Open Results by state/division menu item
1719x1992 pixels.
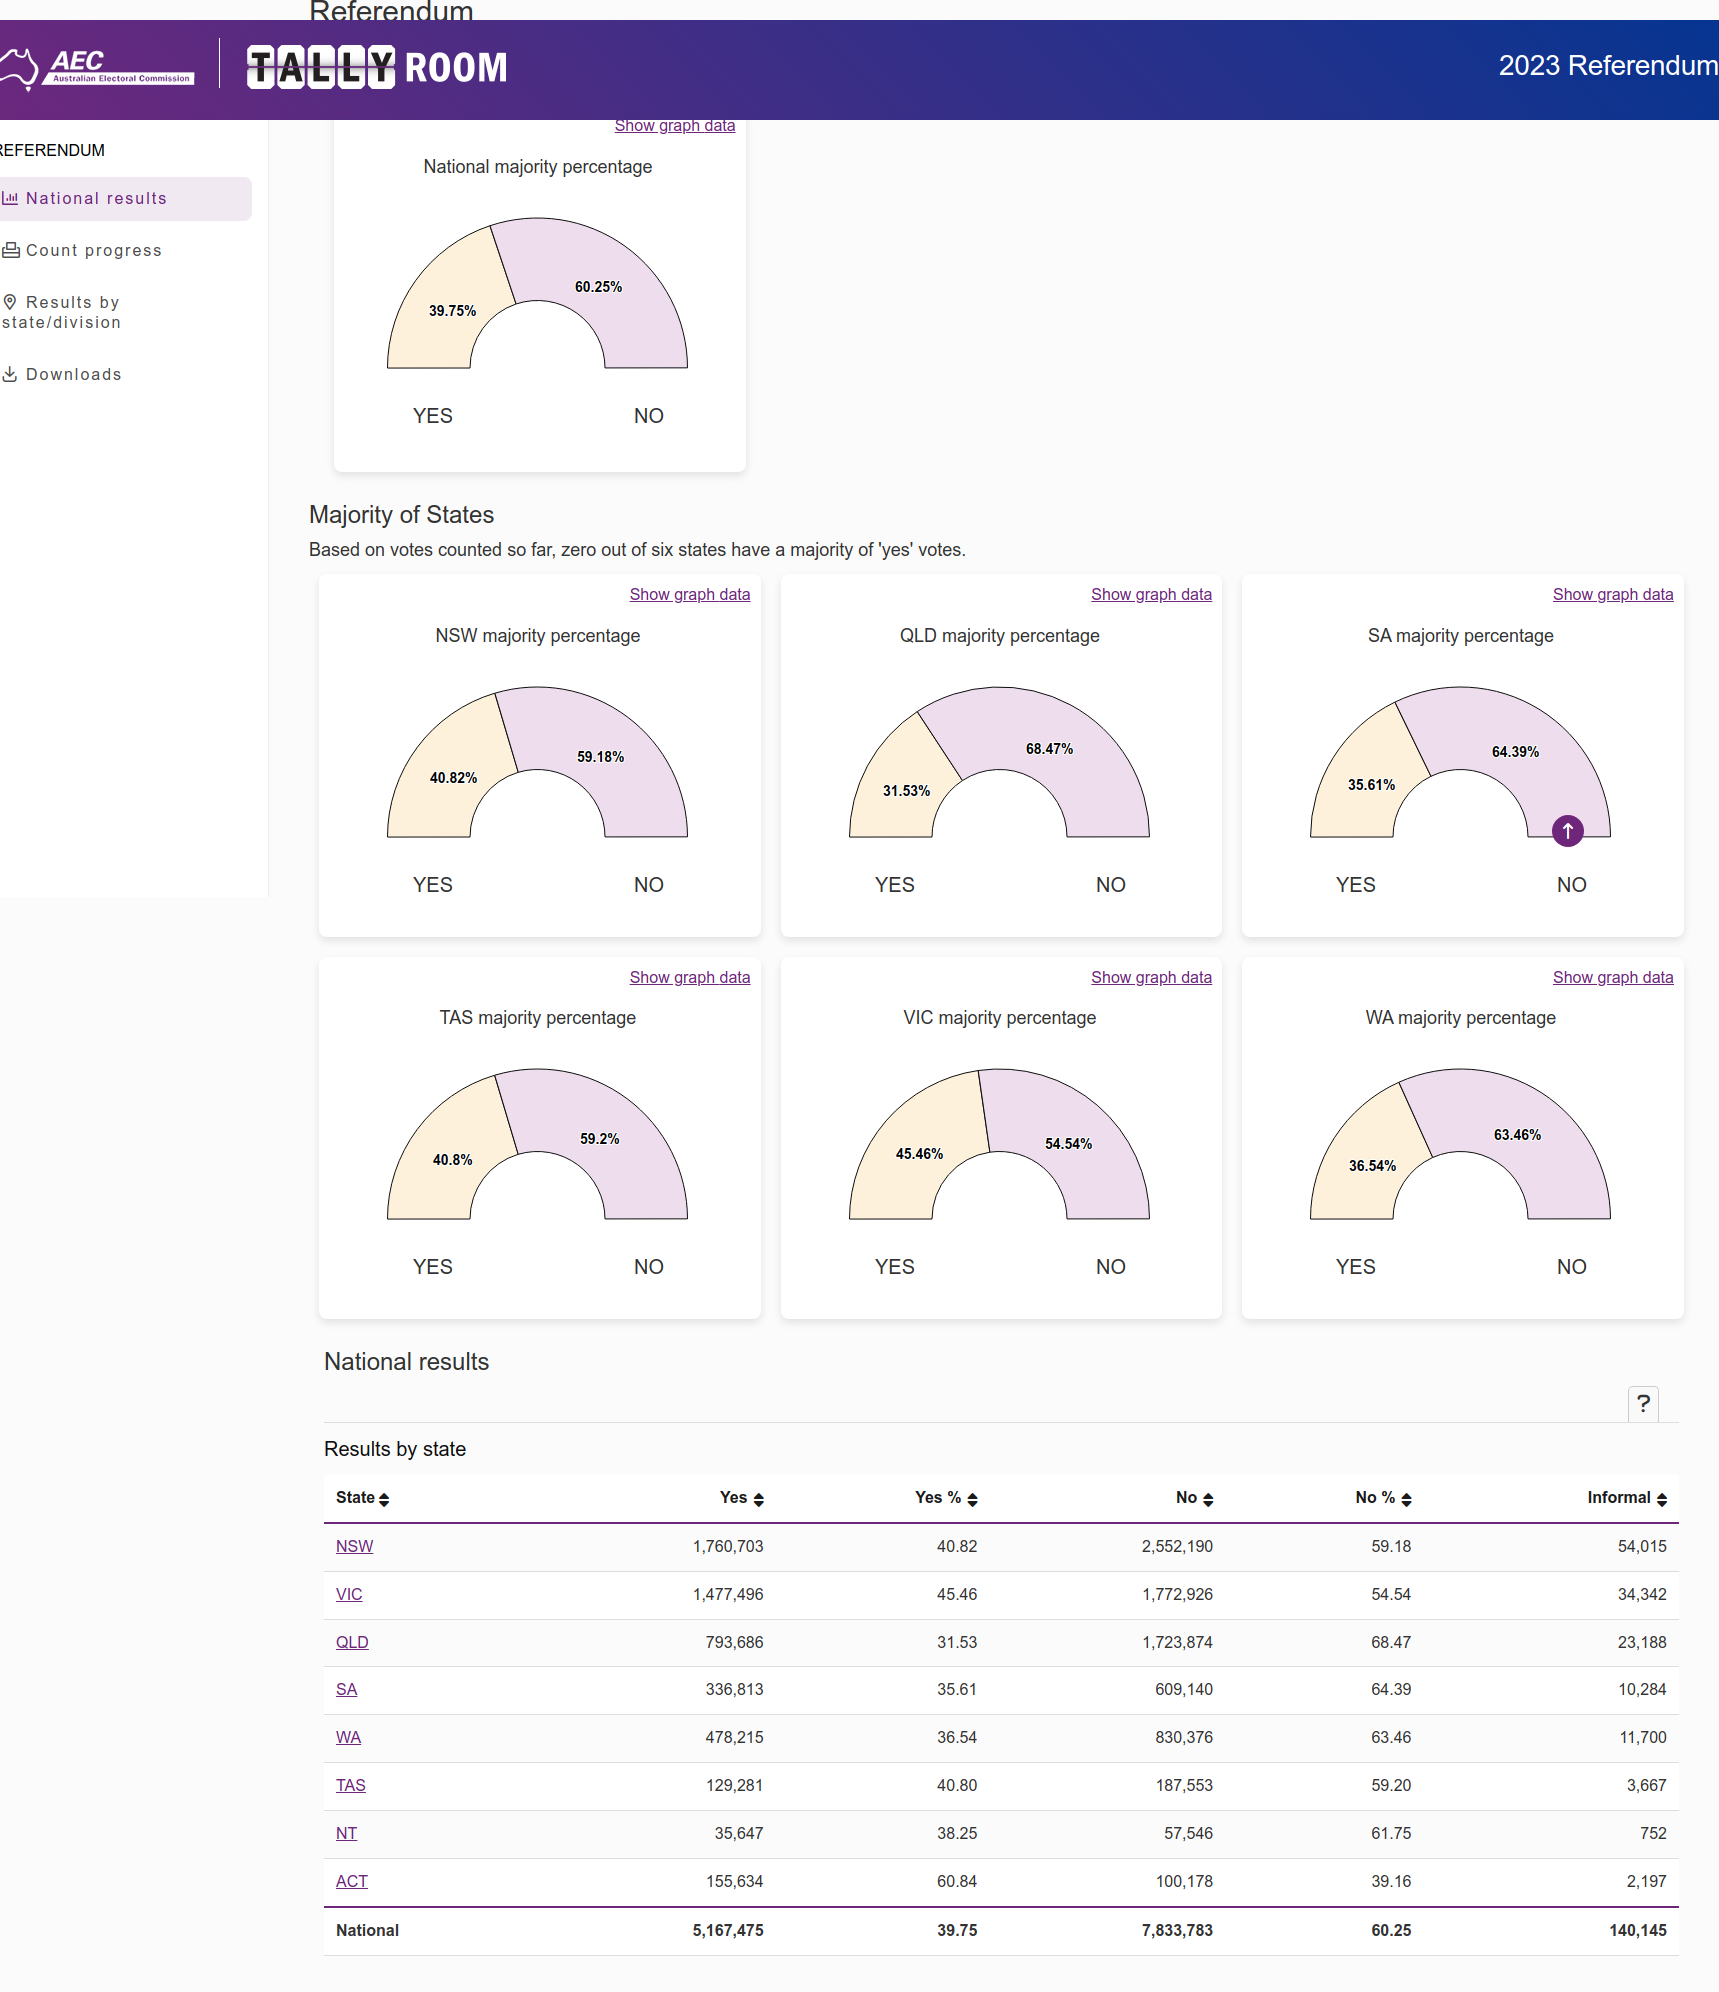pyautogui.click(x=72, y=312)
